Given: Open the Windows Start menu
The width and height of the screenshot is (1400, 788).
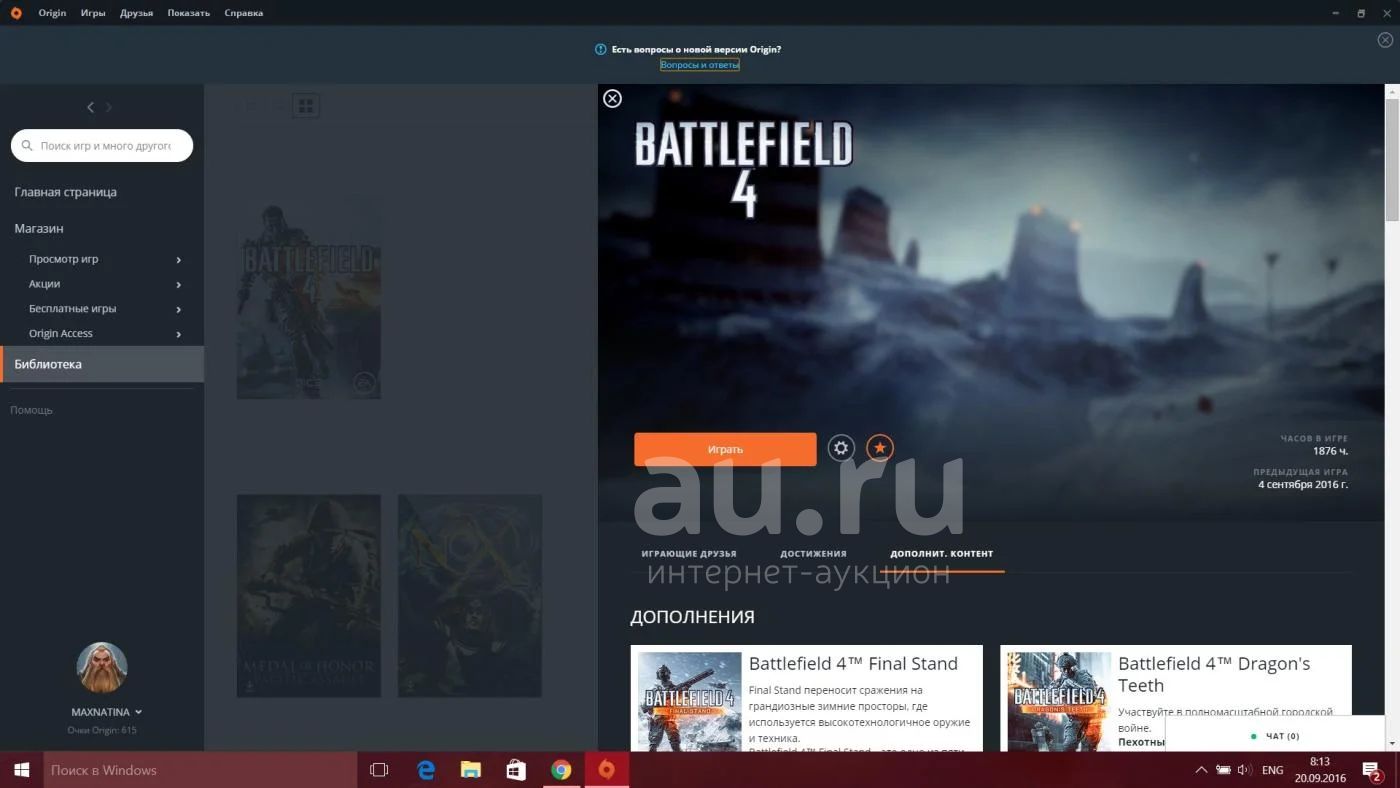Looking at the screenshot, I should [21, 770].
